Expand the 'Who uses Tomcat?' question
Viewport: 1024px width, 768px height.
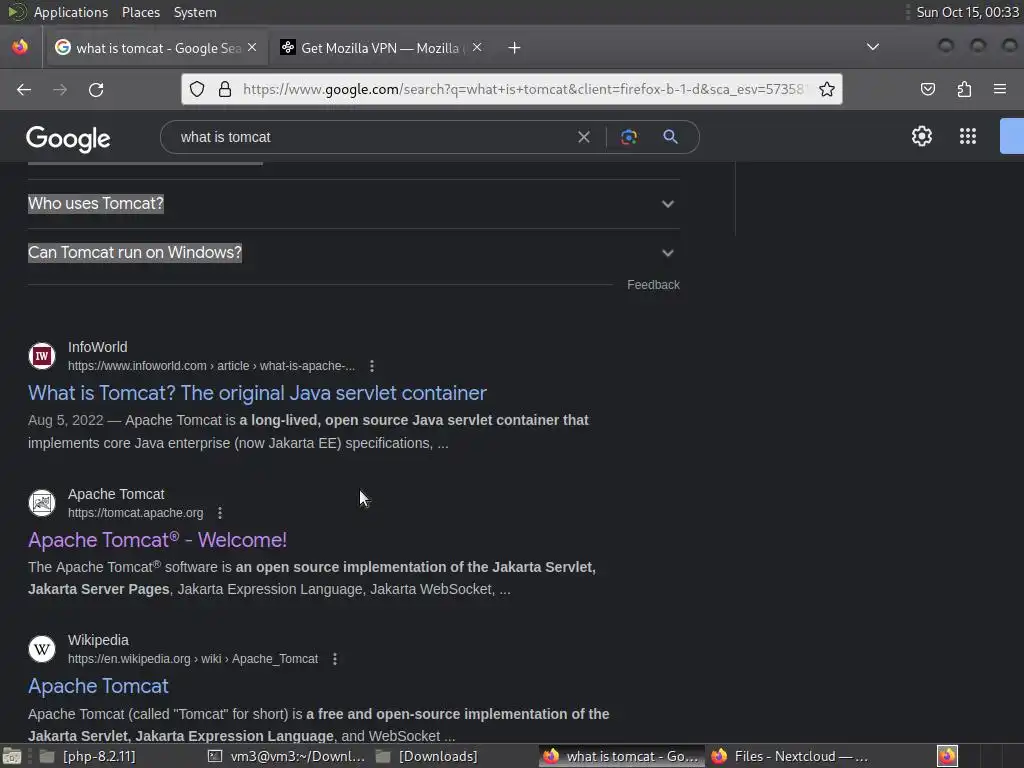coord(353,204)
